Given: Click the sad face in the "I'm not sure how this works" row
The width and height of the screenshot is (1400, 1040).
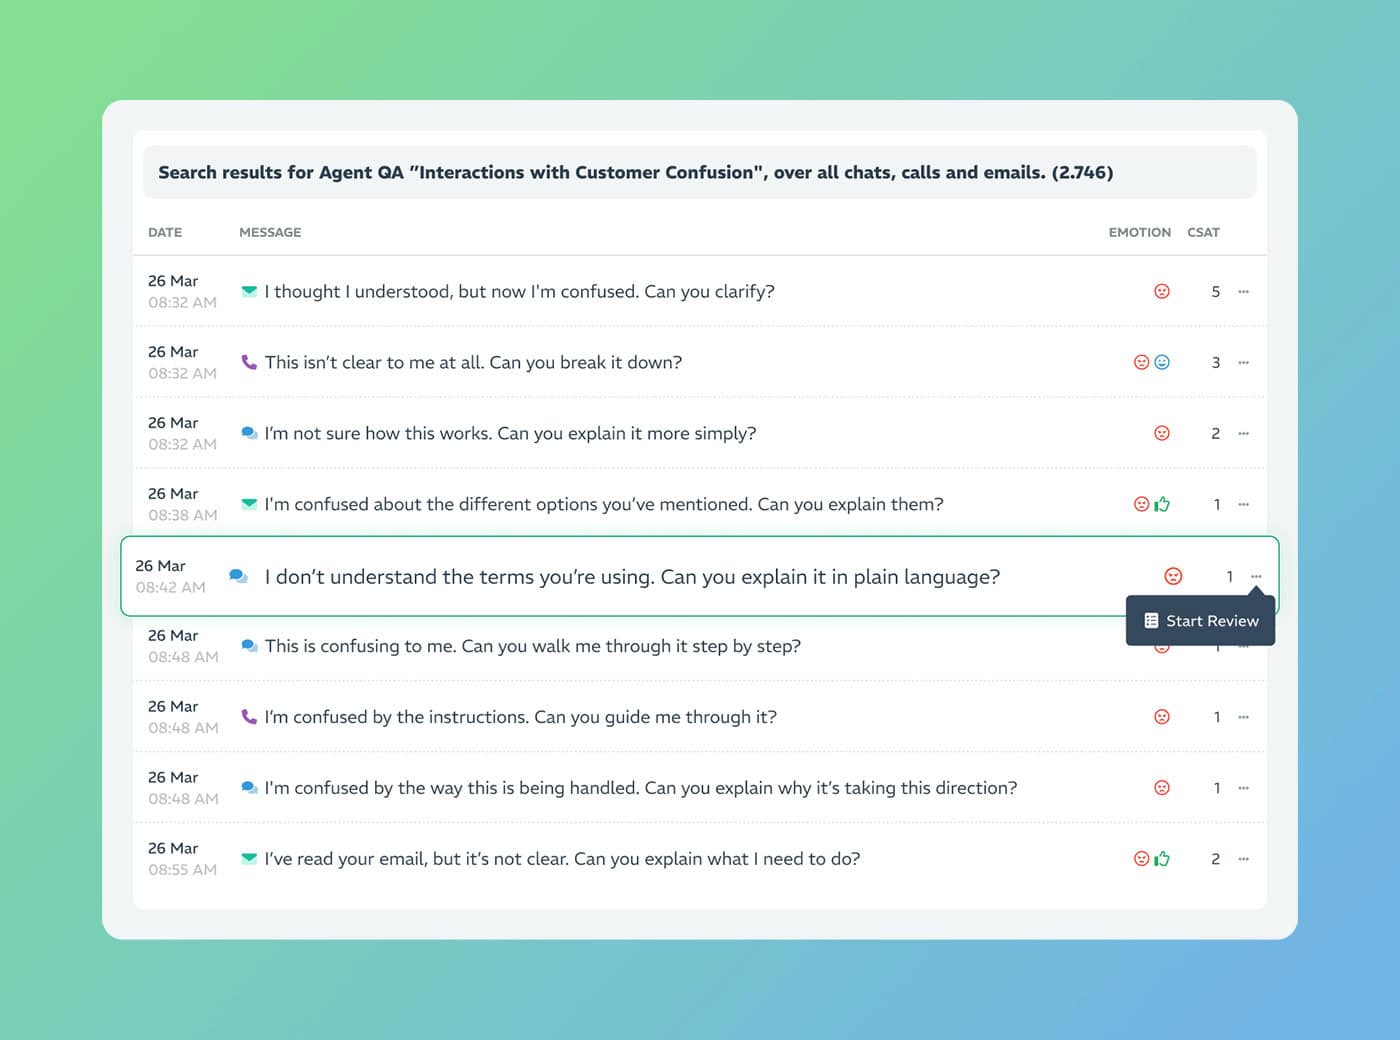Looking at the screenshot, I should click(1162, 433).
